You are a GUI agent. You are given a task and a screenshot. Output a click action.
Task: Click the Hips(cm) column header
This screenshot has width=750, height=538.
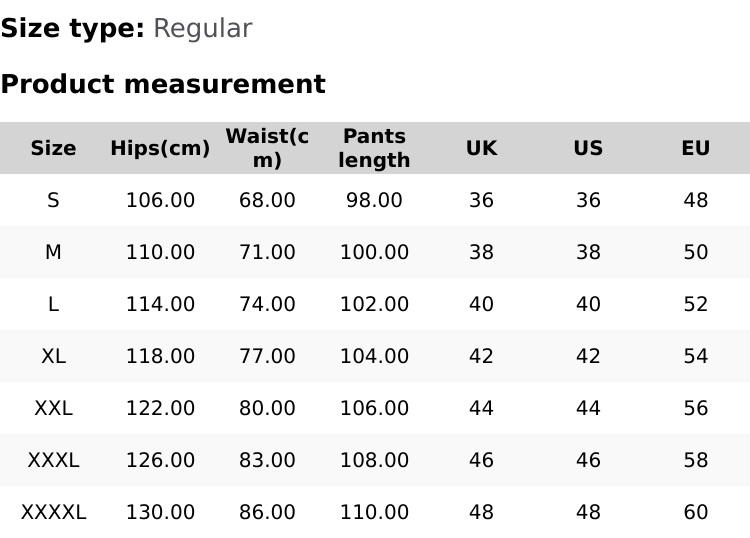[160, 148]
